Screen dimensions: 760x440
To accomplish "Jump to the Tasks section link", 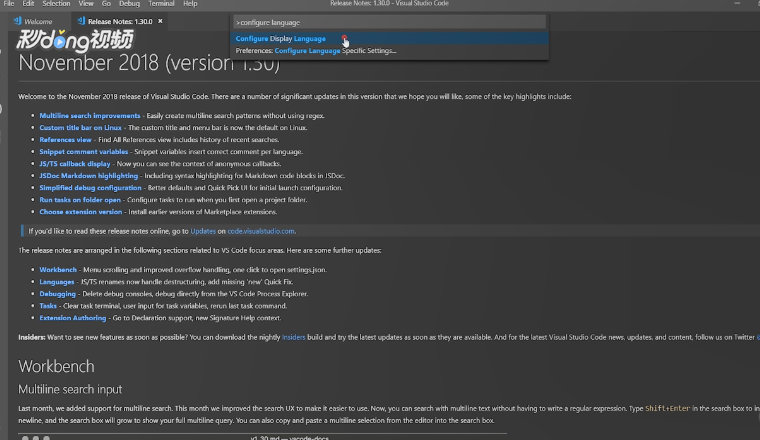I will coord(48,306).
